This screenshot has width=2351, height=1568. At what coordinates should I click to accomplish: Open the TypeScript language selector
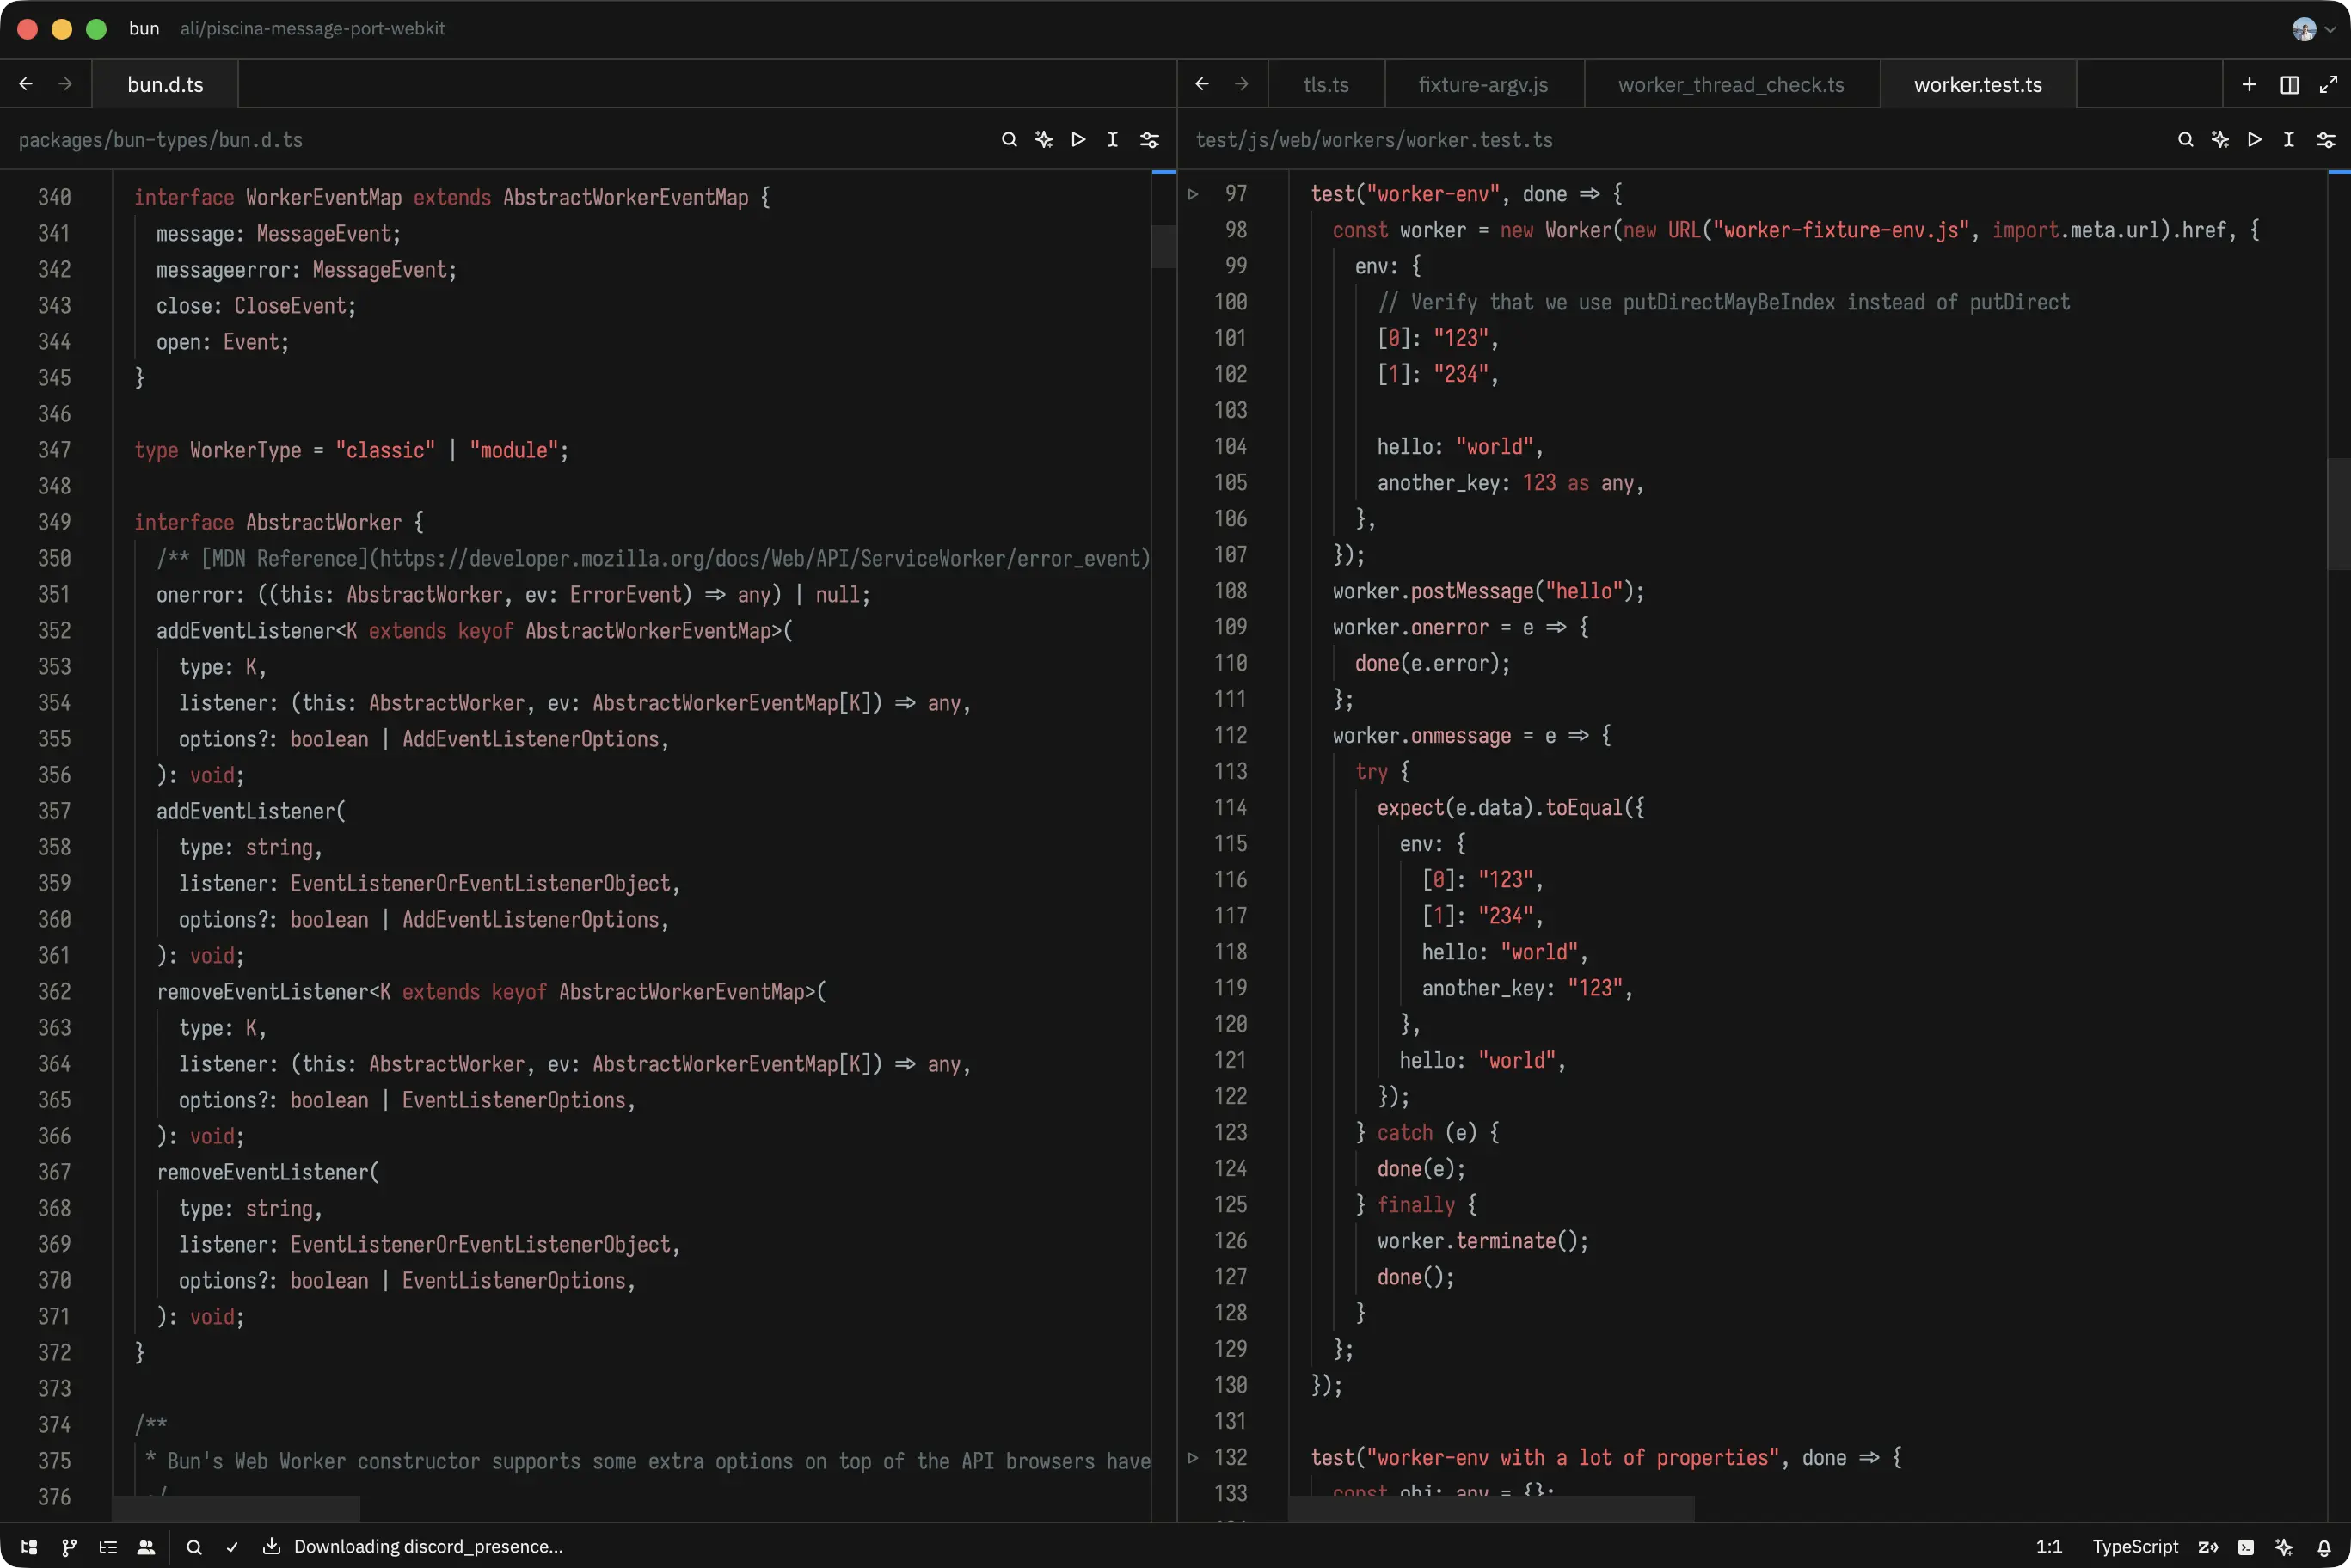tap(2135, 1546)
